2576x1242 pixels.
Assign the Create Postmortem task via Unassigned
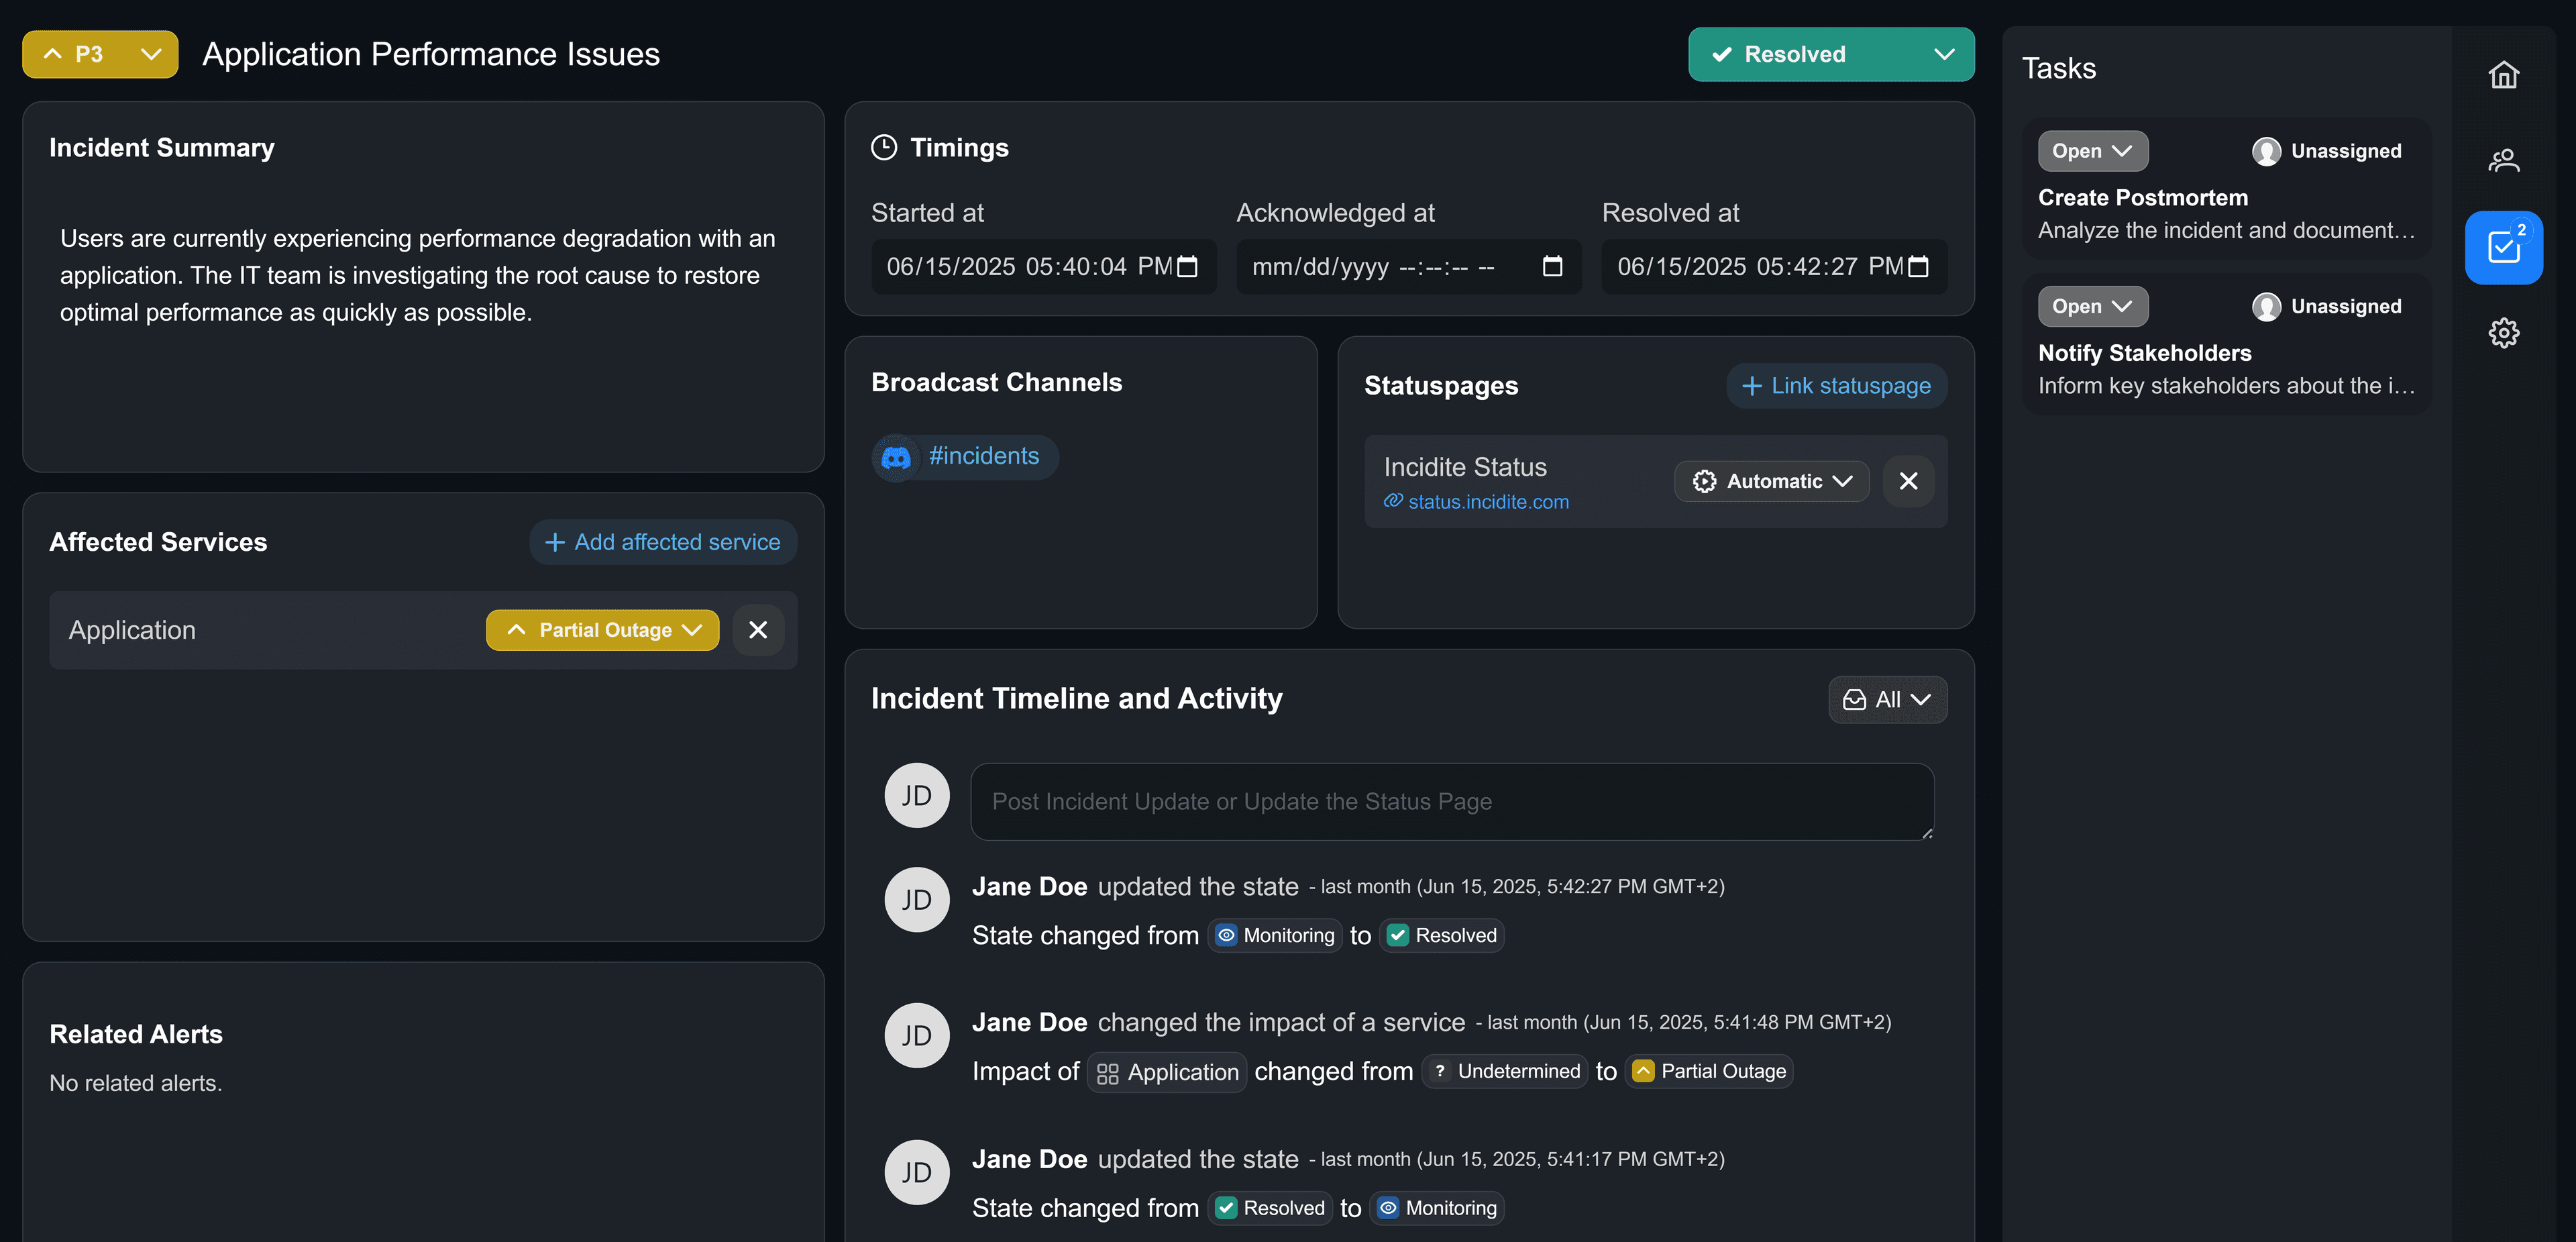[2328, 151]
